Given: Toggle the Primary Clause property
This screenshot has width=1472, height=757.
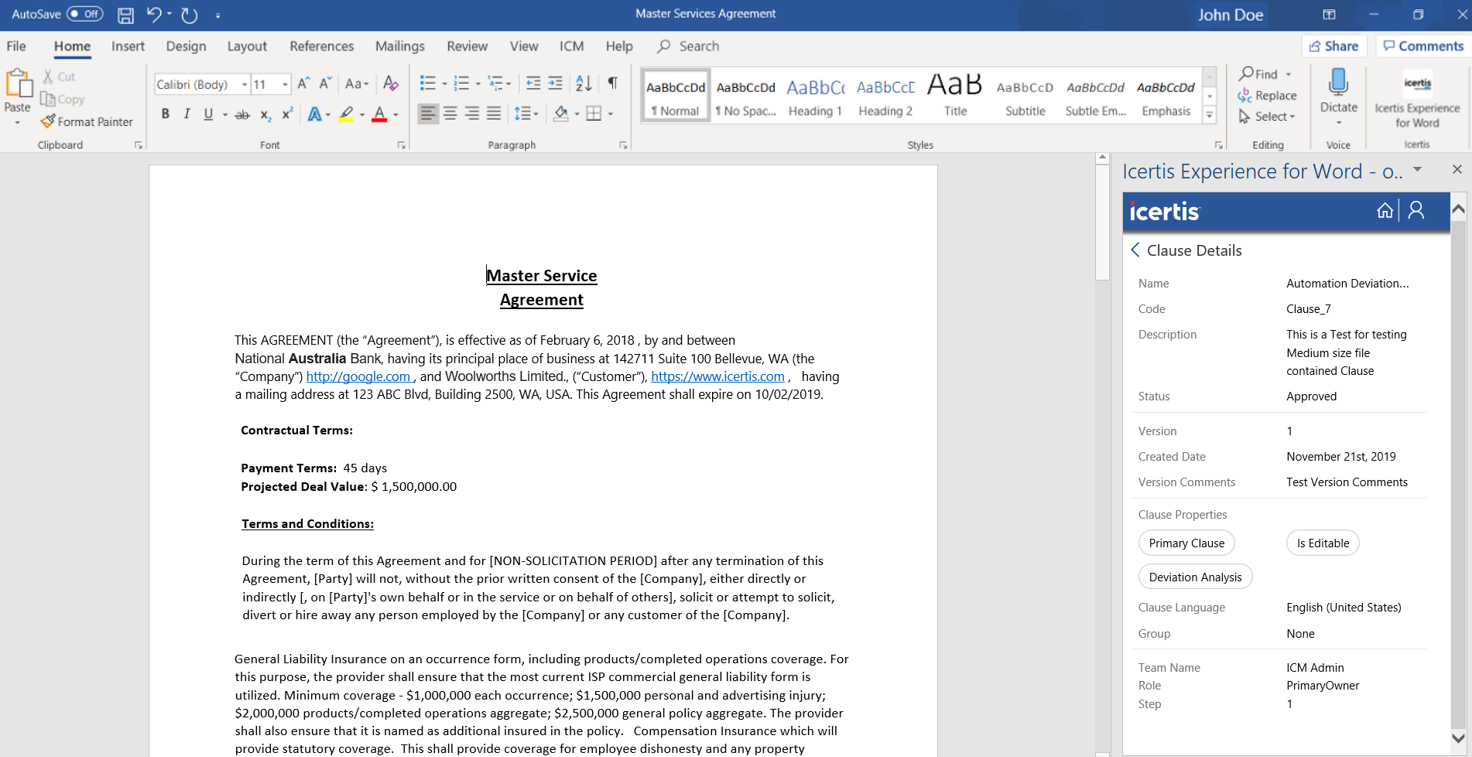Looking at the screenshot, I should (1186, 543).
